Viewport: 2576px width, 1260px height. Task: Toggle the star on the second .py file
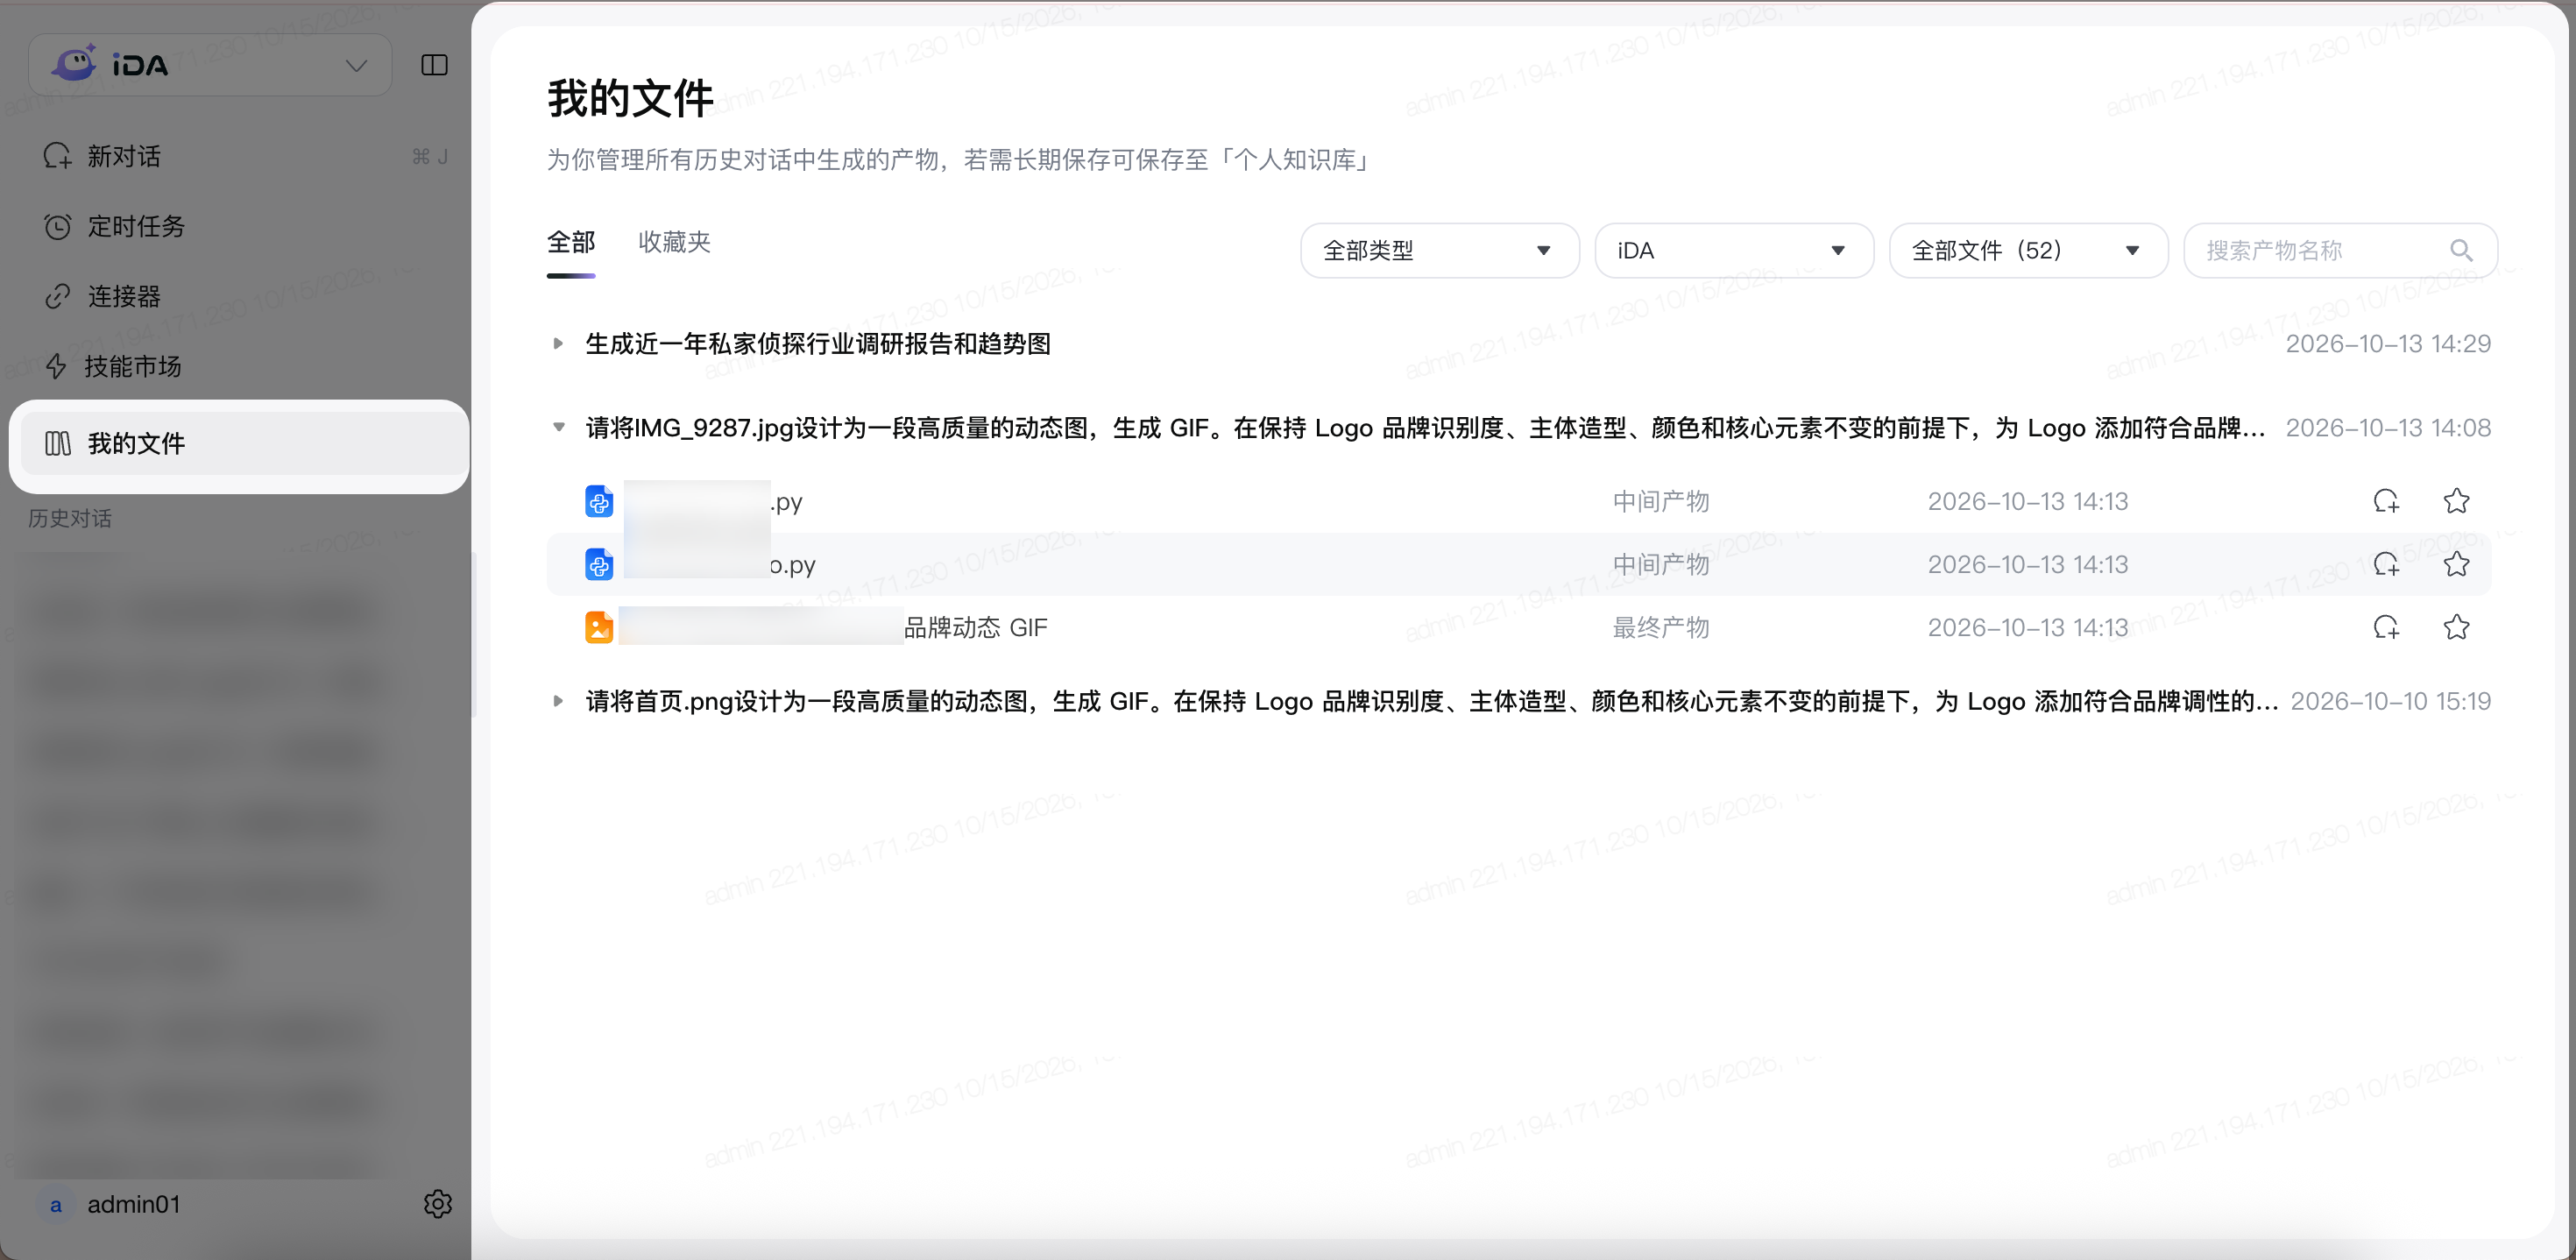coord(2456,564)
